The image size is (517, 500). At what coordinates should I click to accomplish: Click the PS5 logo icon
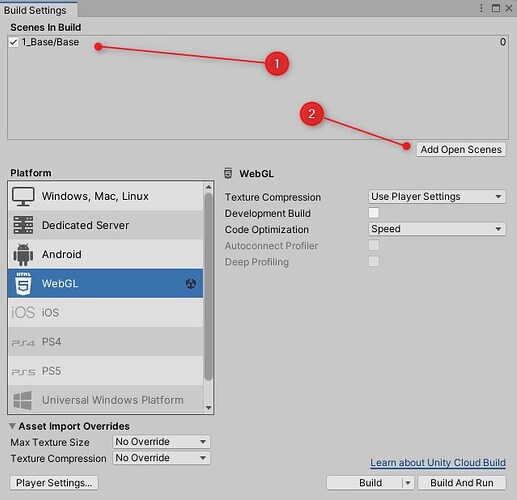(x=23, y=372)
